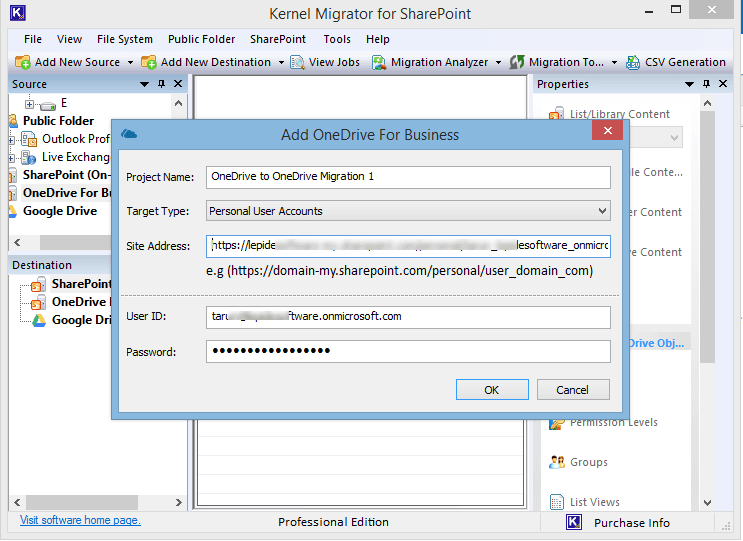
Task: Click the View Jobs icon
Action: click(x=297, y=62)
